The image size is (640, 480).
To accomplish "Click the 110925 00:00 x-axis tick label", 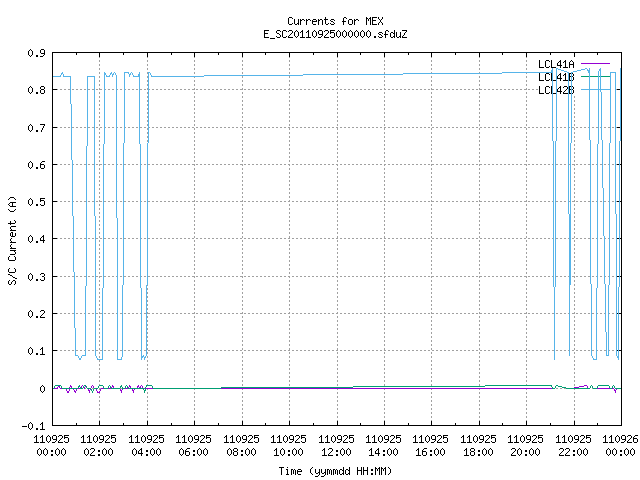I will 51,446.
